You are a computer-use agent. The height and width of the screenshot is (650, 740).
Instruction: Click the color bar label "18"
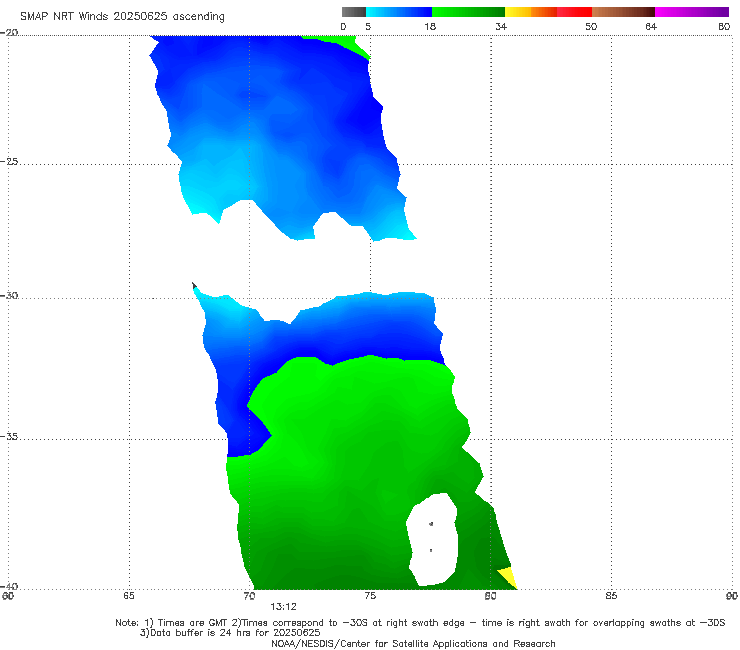pos(430,26)
